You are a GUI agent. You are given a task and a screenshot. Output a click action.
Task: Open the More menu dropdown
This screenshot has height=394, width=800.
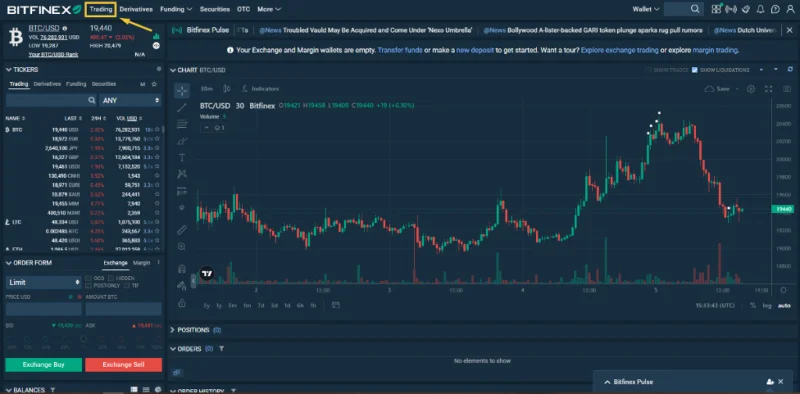tap(269, 9)
